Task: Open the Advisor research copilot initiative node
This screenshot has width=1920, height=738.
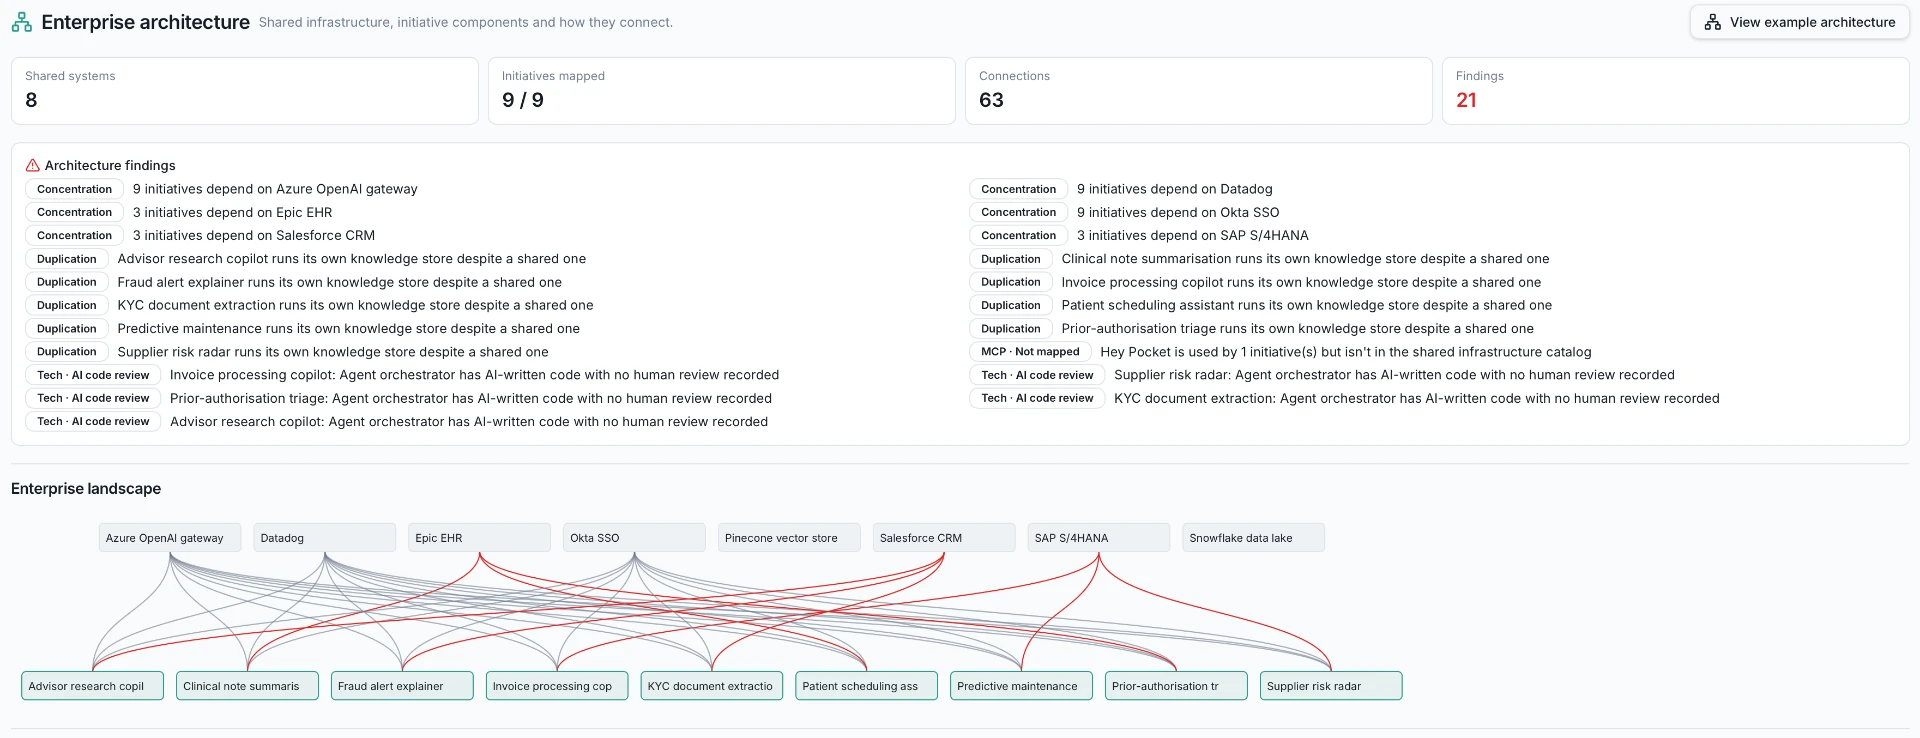Action: pos(93,686)
